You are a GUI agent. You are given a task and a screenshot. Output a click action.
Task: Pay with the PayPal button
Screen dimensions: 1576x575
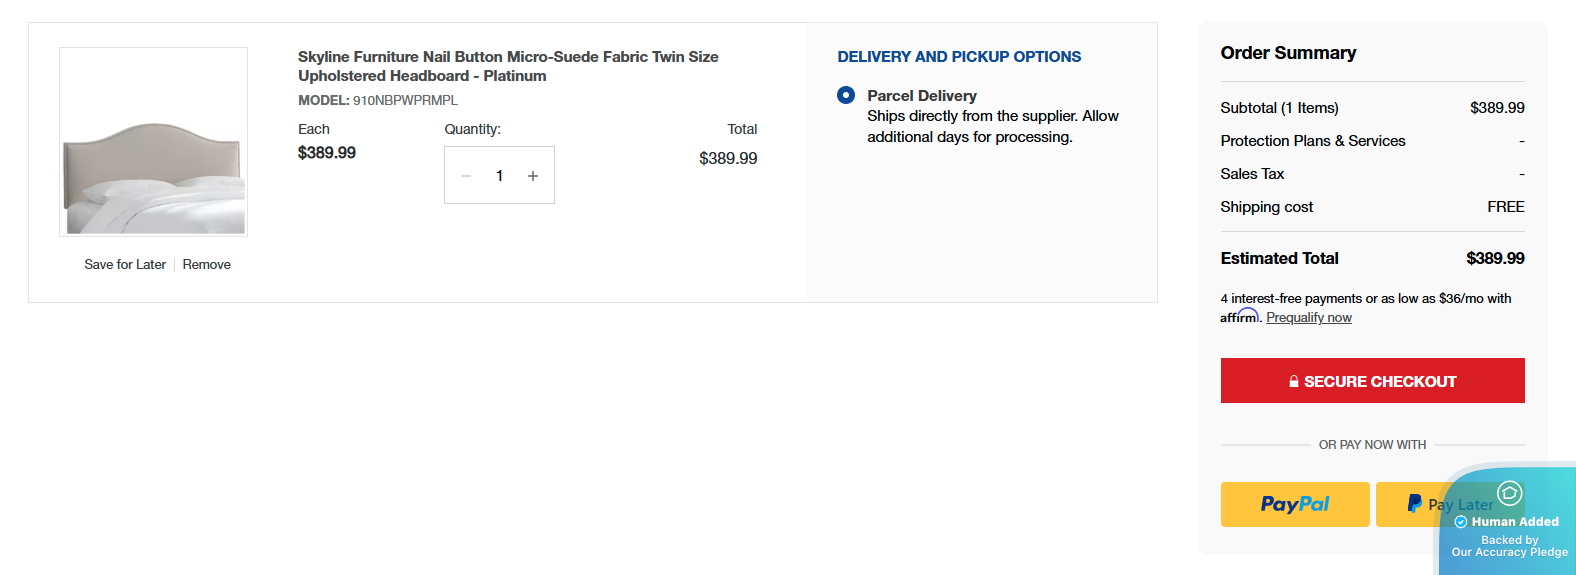pyautogui.click(x=1294, y=504)
